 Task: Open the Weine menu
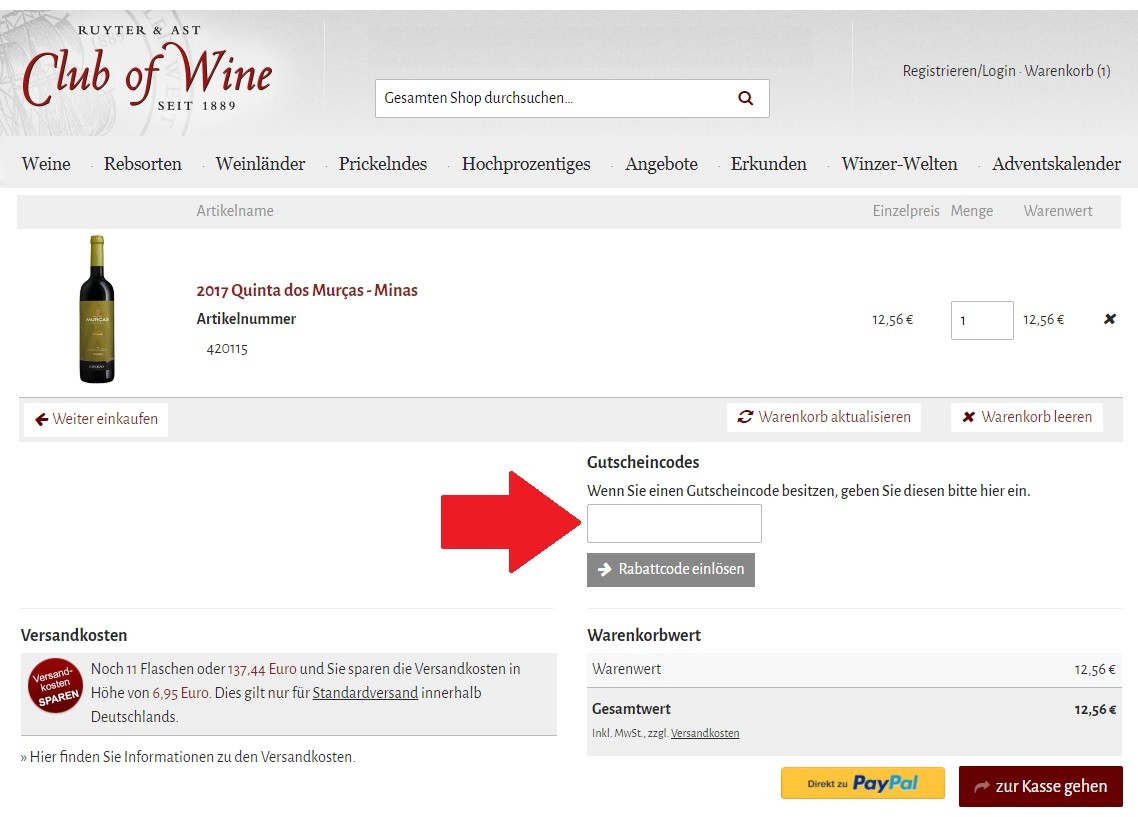tap(46, 164)
